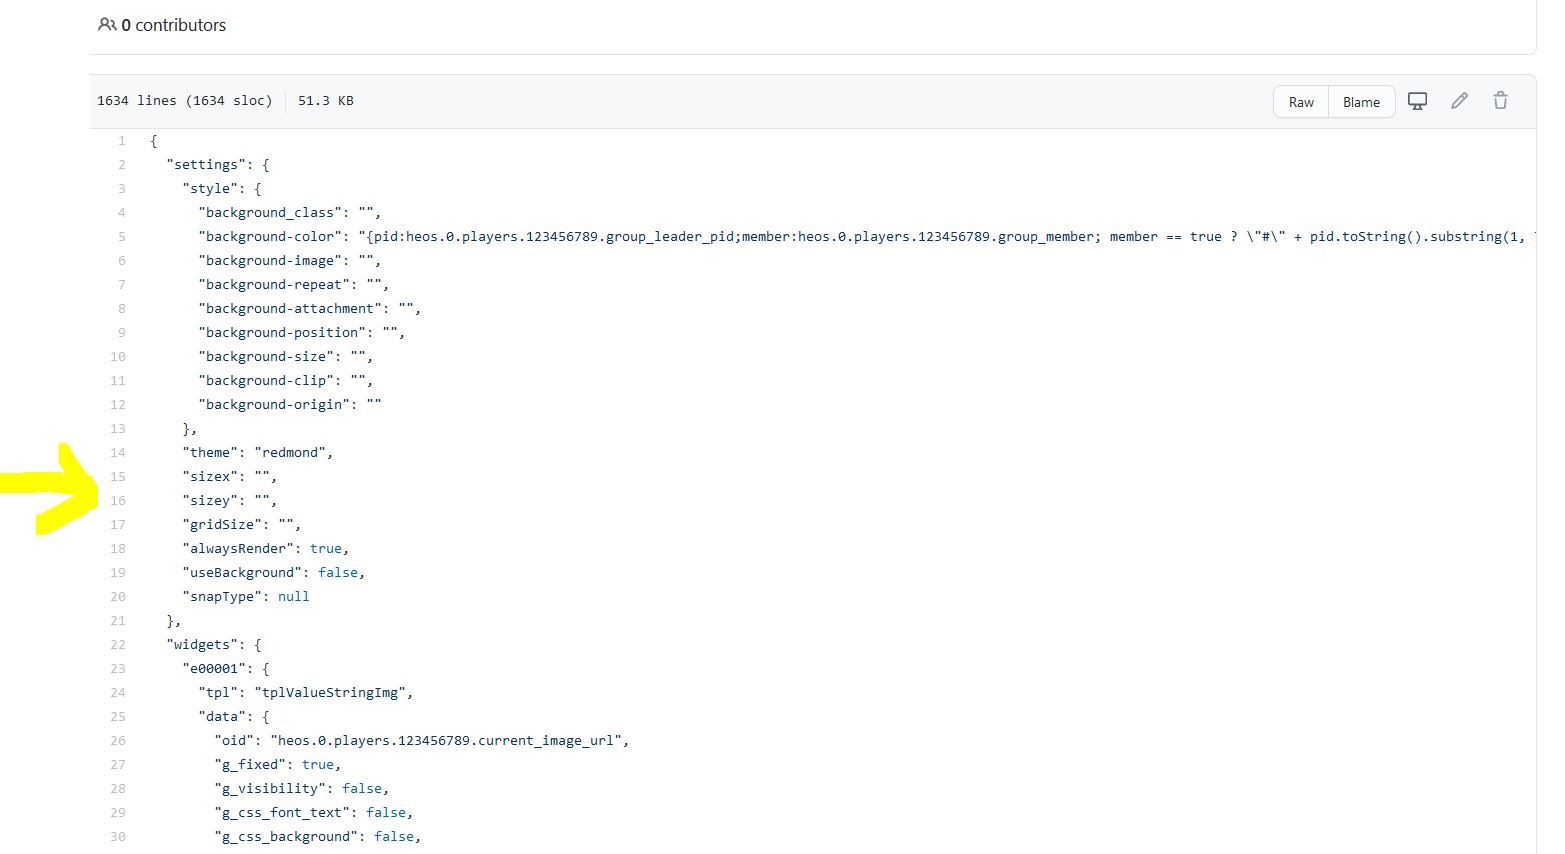The height and width of the screenshot is (854, 1565).
Task: Select line number 30
Action: click(x=118, y=837)
